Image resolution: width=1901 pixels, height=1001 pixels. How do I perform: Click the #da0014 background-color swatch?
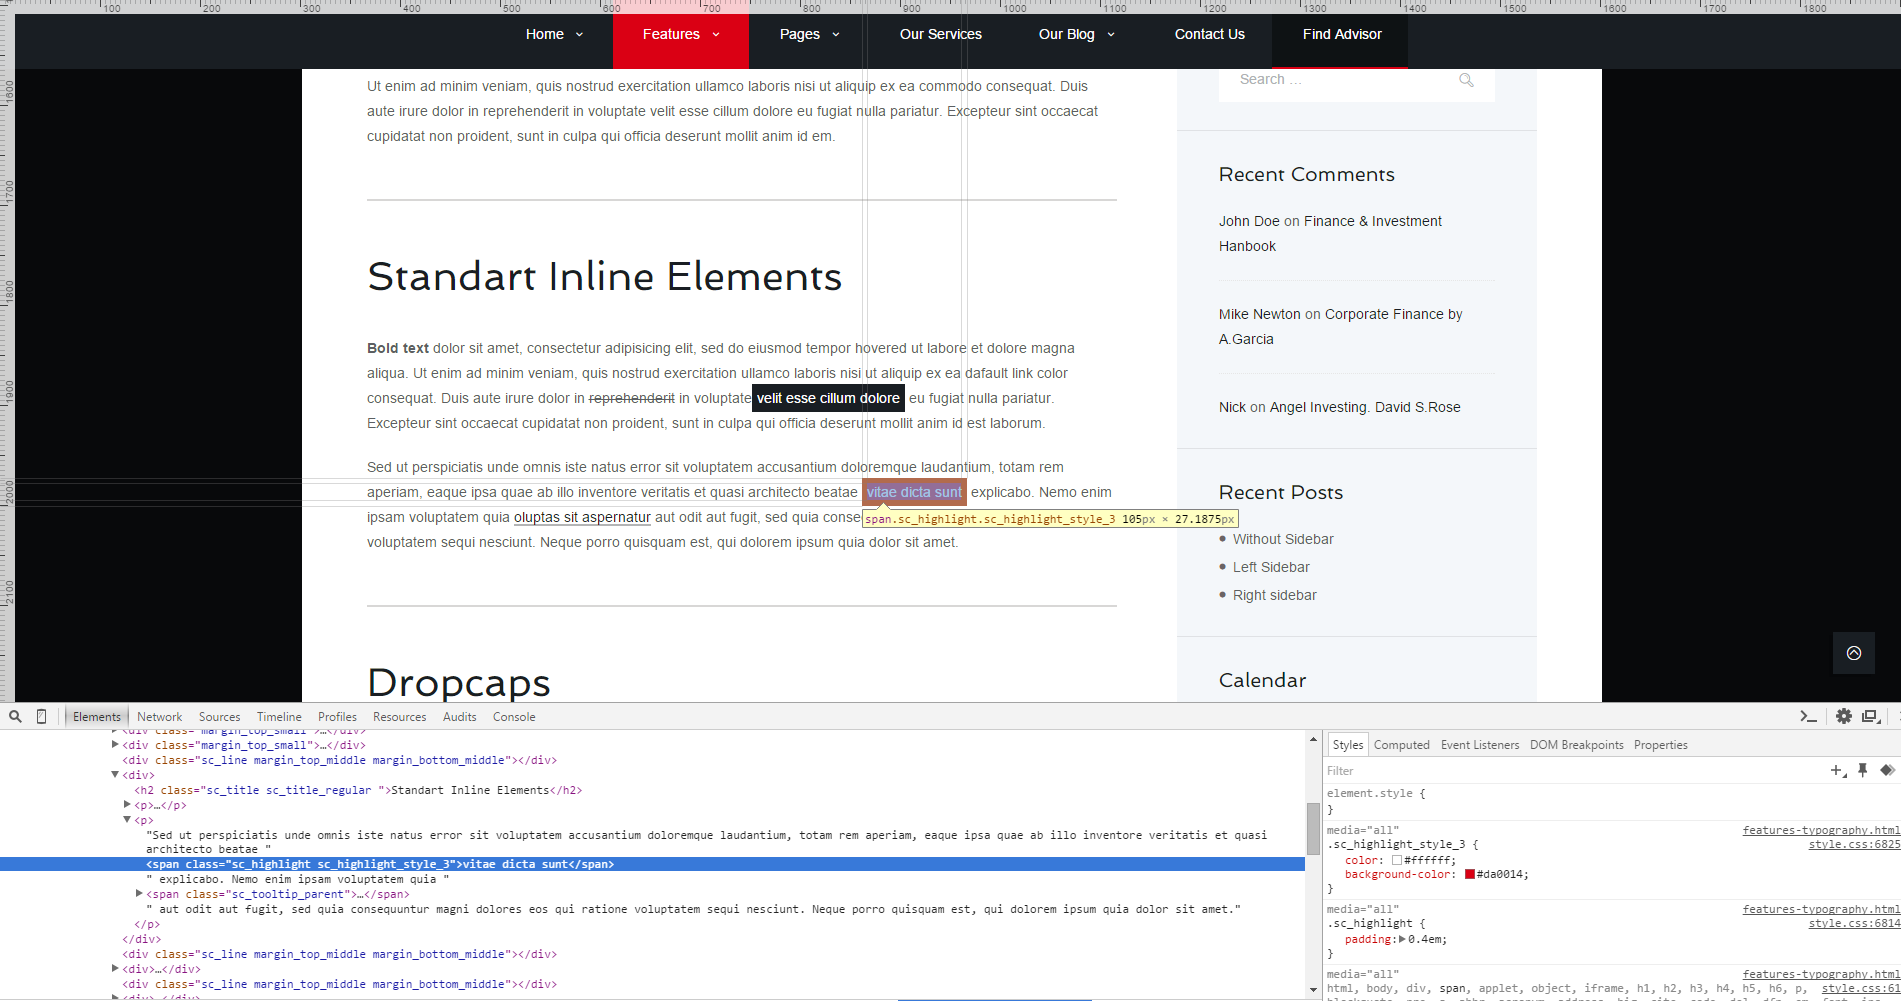(x=1469, y=874)
